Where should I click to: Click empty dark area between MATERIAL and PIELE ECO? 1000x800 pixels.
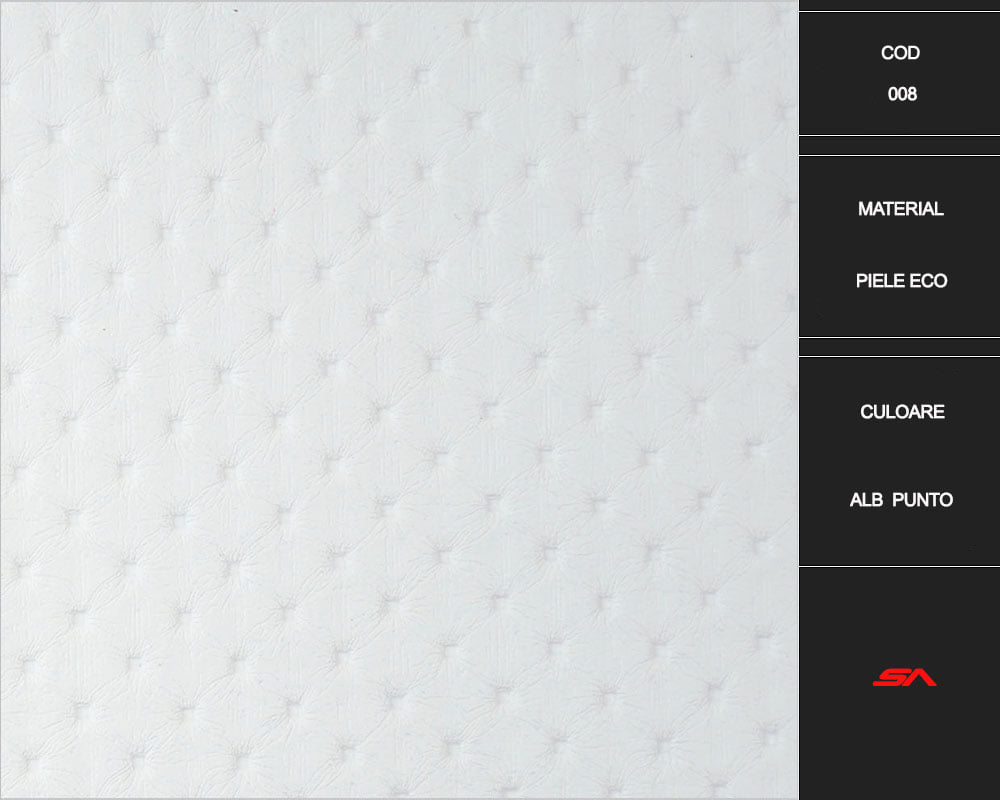point(900,245)
